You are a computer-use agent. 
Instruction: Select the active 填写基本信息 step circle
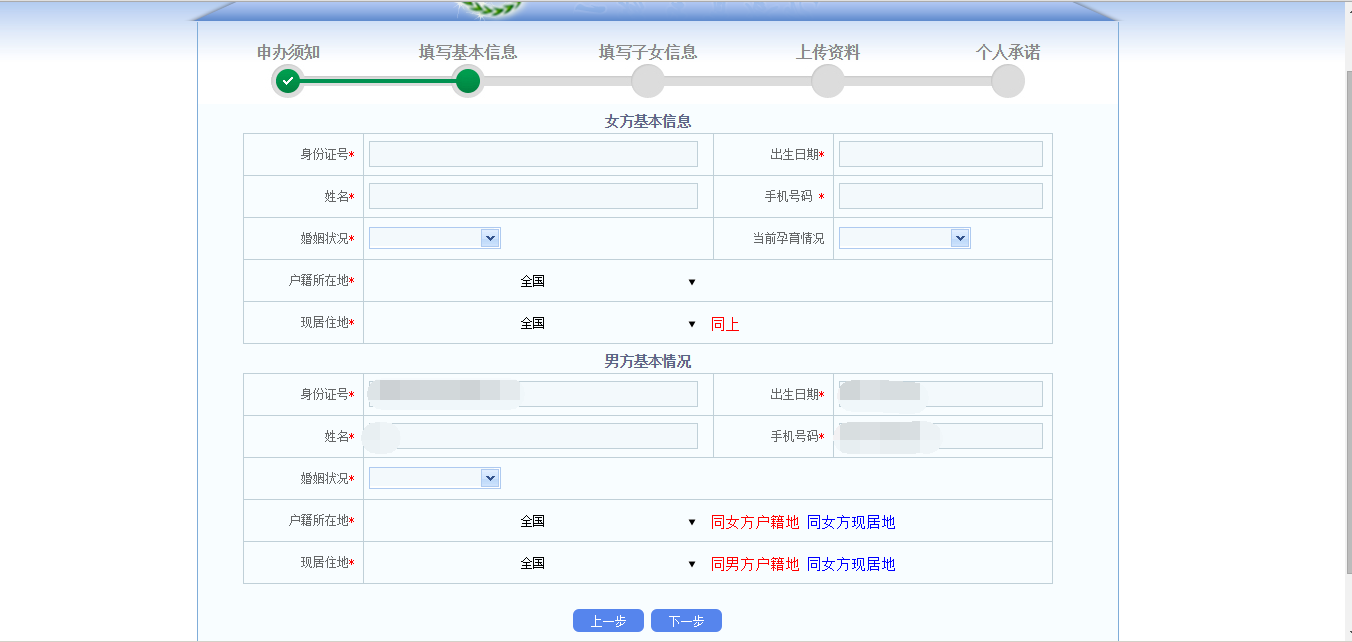point(467,80)
